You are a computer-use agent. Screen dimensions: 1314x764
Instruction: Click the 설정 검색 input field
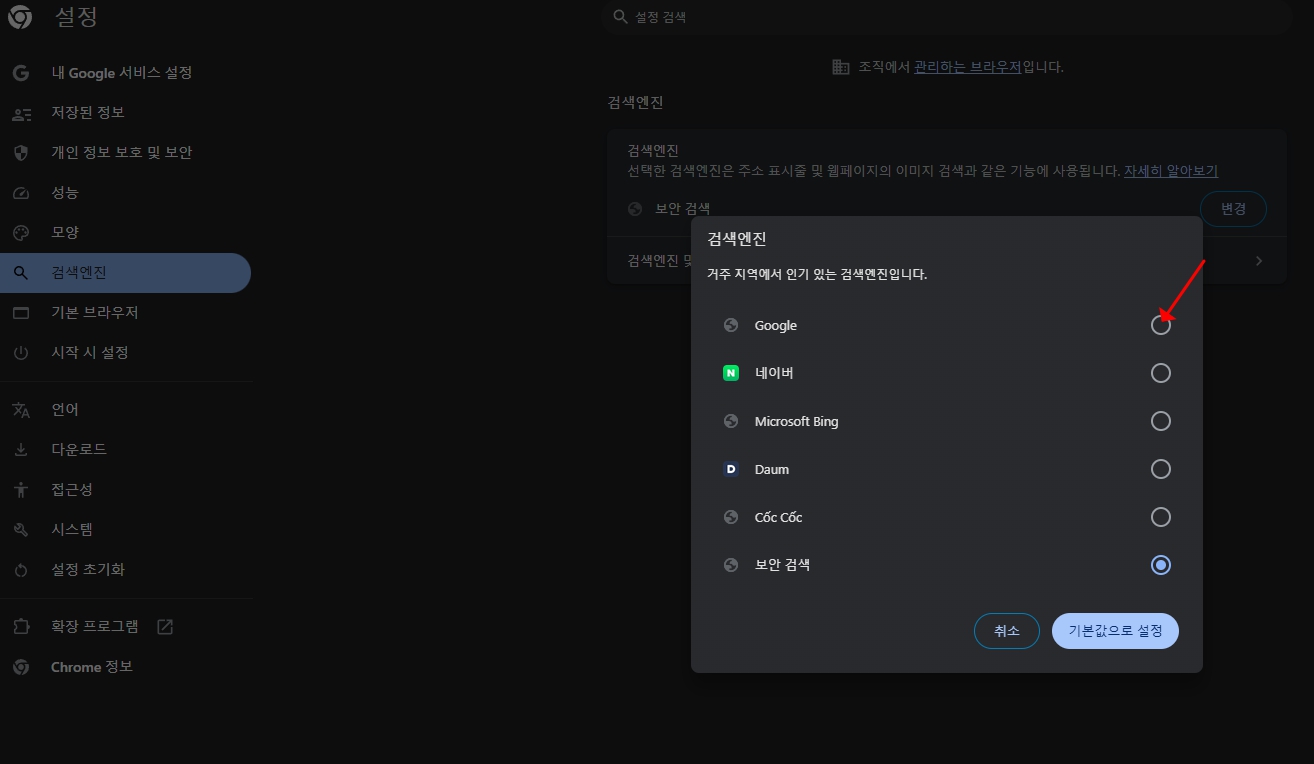point(947,17)
